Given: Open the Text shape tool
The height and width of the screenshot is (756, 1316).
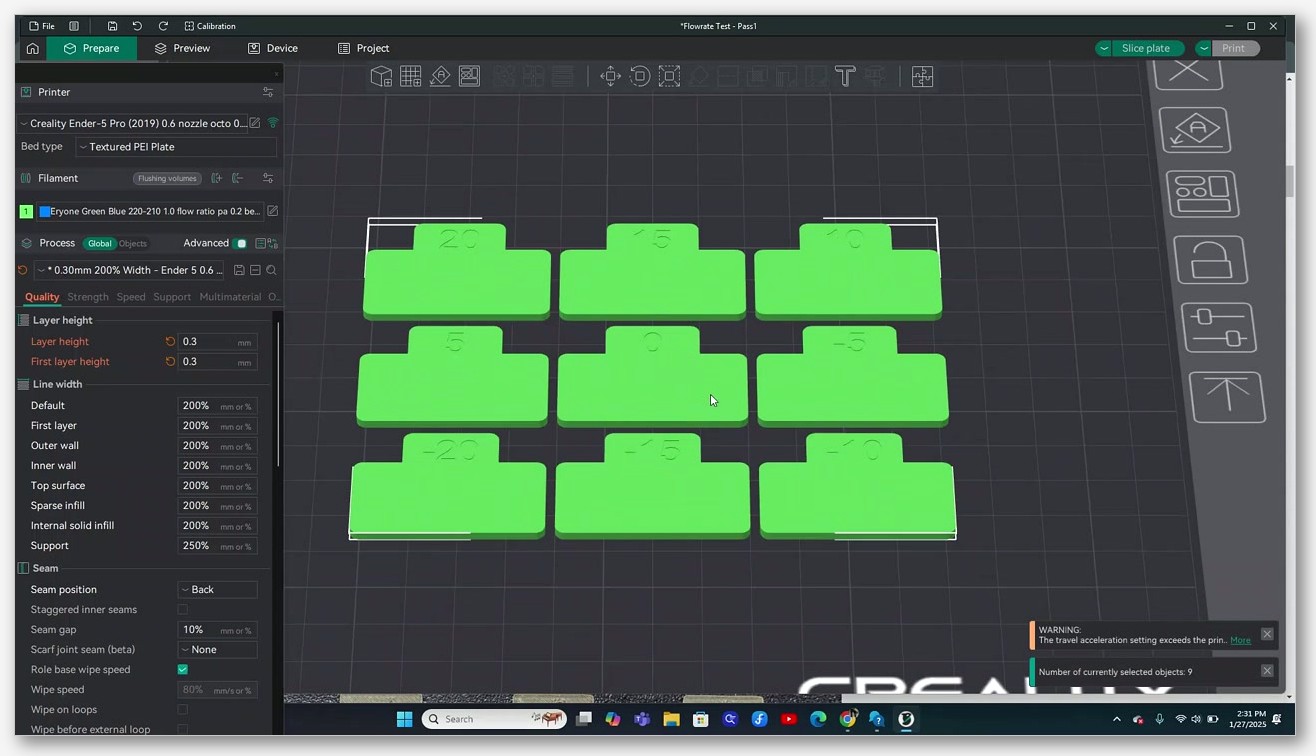Looking at the screenshot, I should click(x=845, y=76).
